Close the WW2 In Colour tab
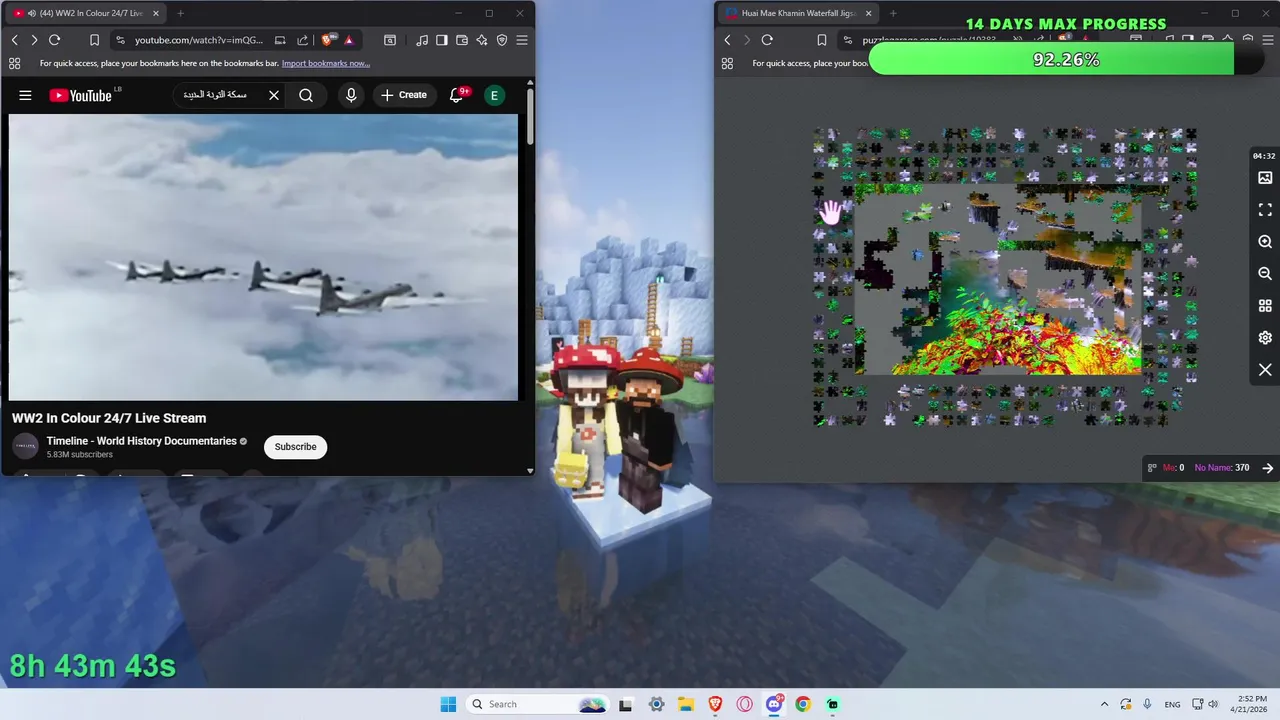This screenshot has height=720, width=1280. pos(155,13)
